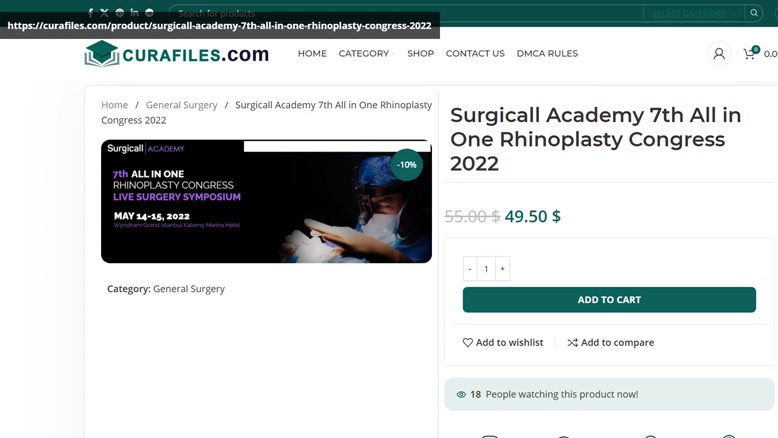Open the DMCA Rules menu item

(547, 54)
